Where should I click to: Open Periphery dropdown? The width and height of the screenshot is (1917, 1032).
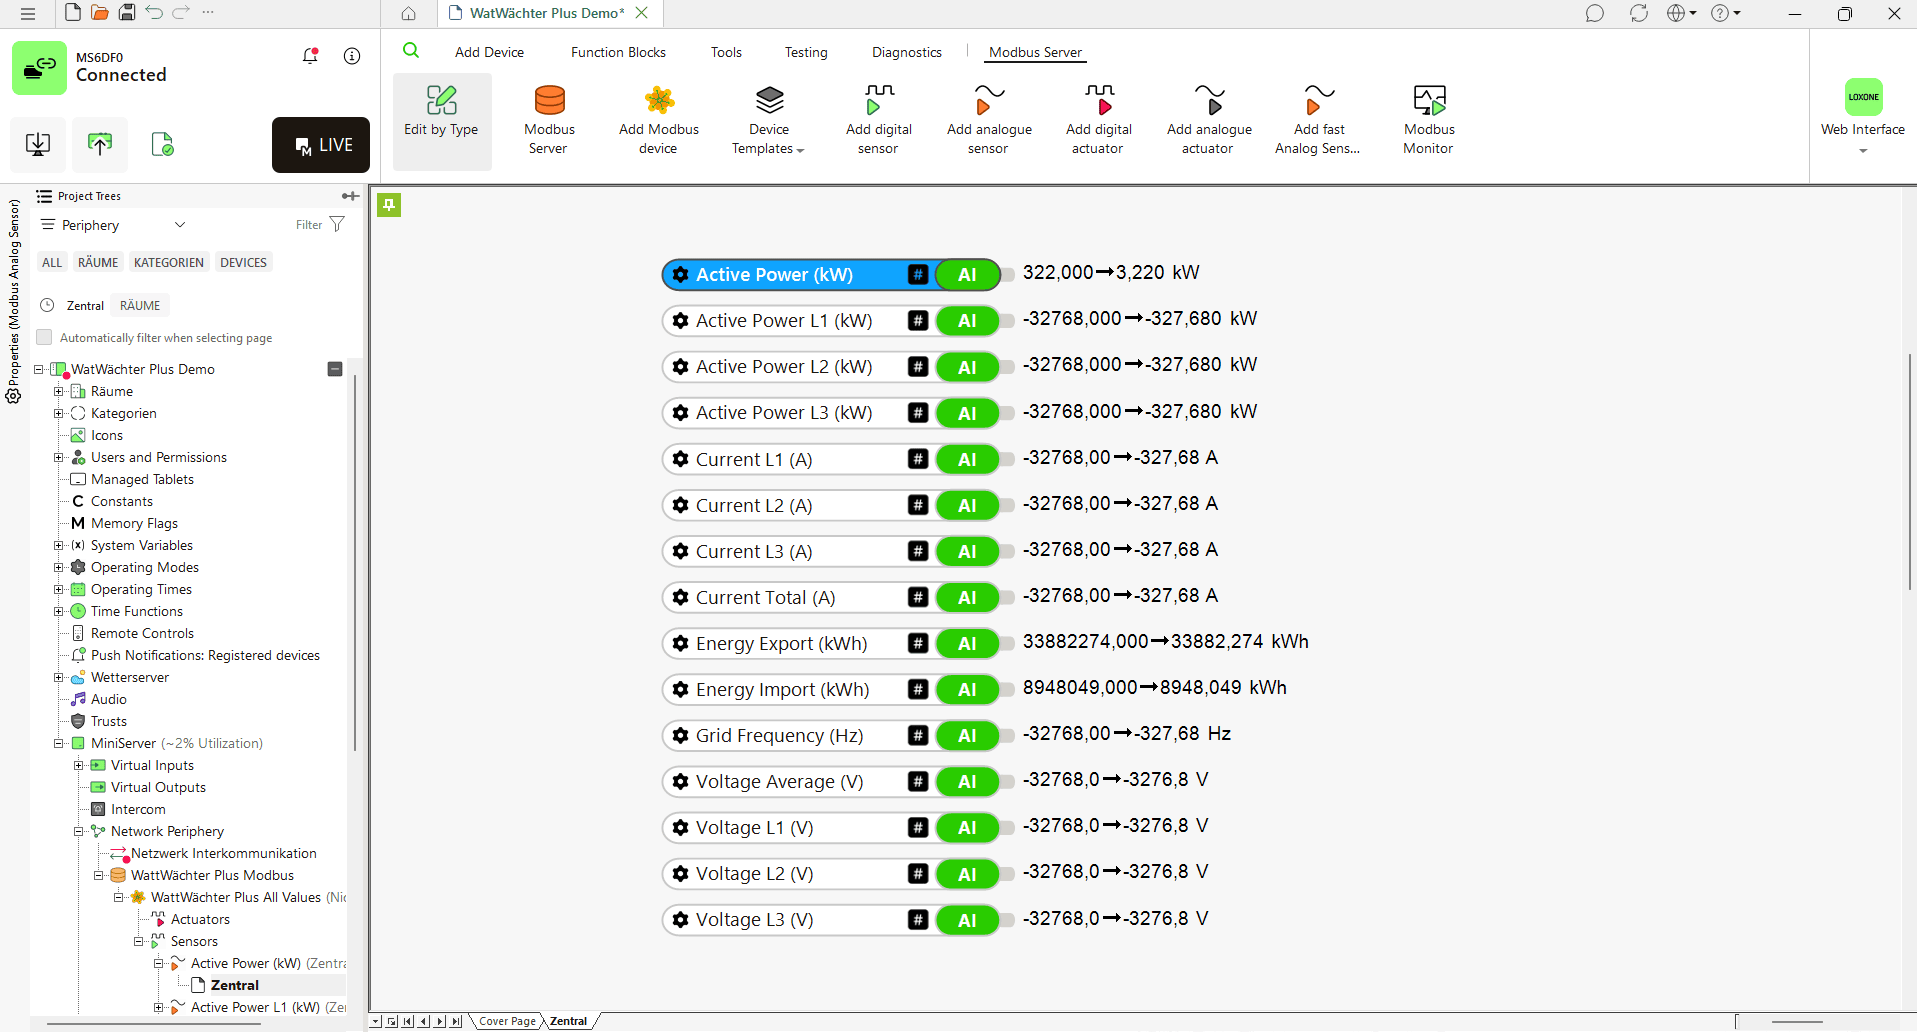[x=113, y=225]
